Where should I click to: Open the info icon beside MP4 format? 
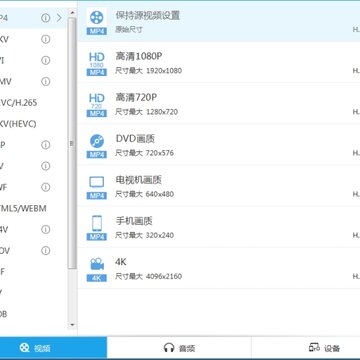point(45,18)
